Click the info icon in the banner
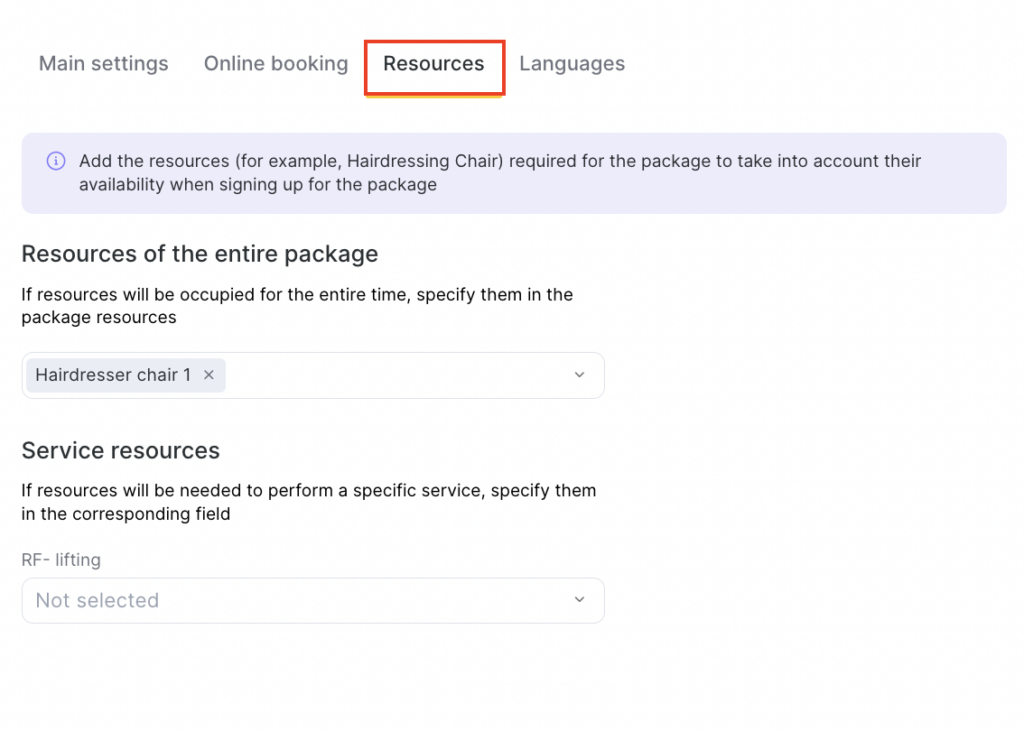 click(x=56, y=161)
